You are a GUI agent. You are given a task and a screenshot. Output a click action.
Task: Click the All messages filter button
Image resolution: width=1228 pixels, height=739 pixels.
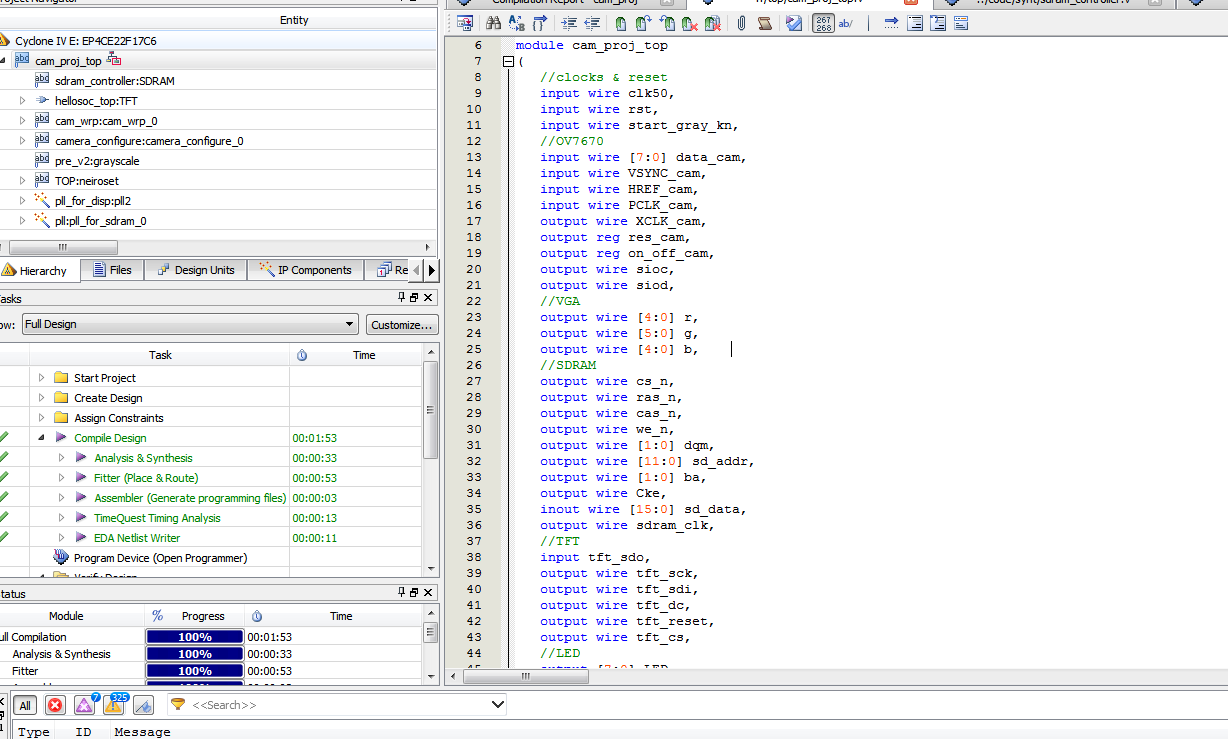pyautogui.click(x=25, y=705)
